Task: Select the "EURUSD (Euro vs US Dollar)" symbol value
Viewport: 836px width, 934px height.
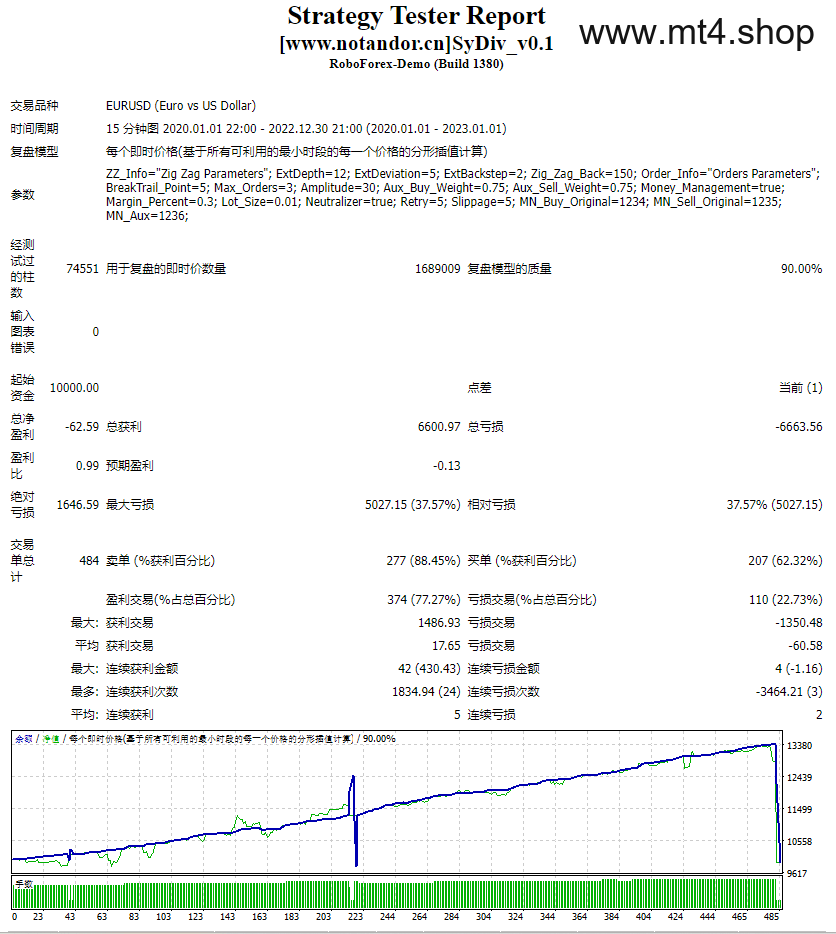Action: click(x=181, y=105)
